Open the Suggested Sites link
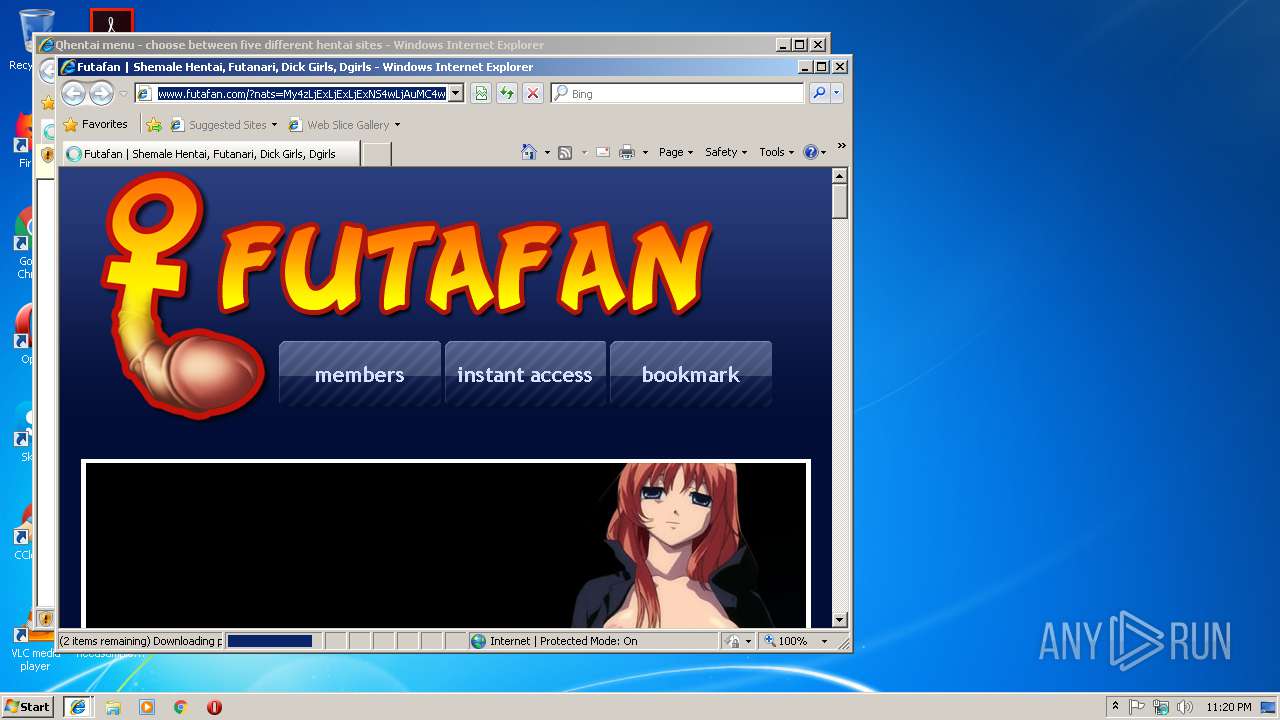The height and width of the screenshot is (720, 1280). (x=224, y=125)
